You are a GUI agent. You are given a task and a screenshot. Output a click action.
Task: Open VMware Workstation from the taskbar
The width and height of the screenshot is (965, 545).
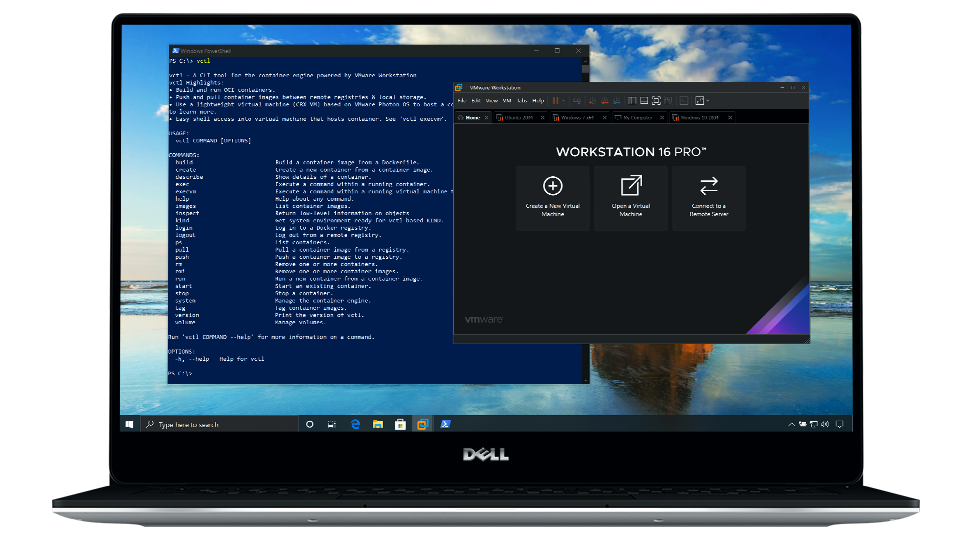[423, 424]
